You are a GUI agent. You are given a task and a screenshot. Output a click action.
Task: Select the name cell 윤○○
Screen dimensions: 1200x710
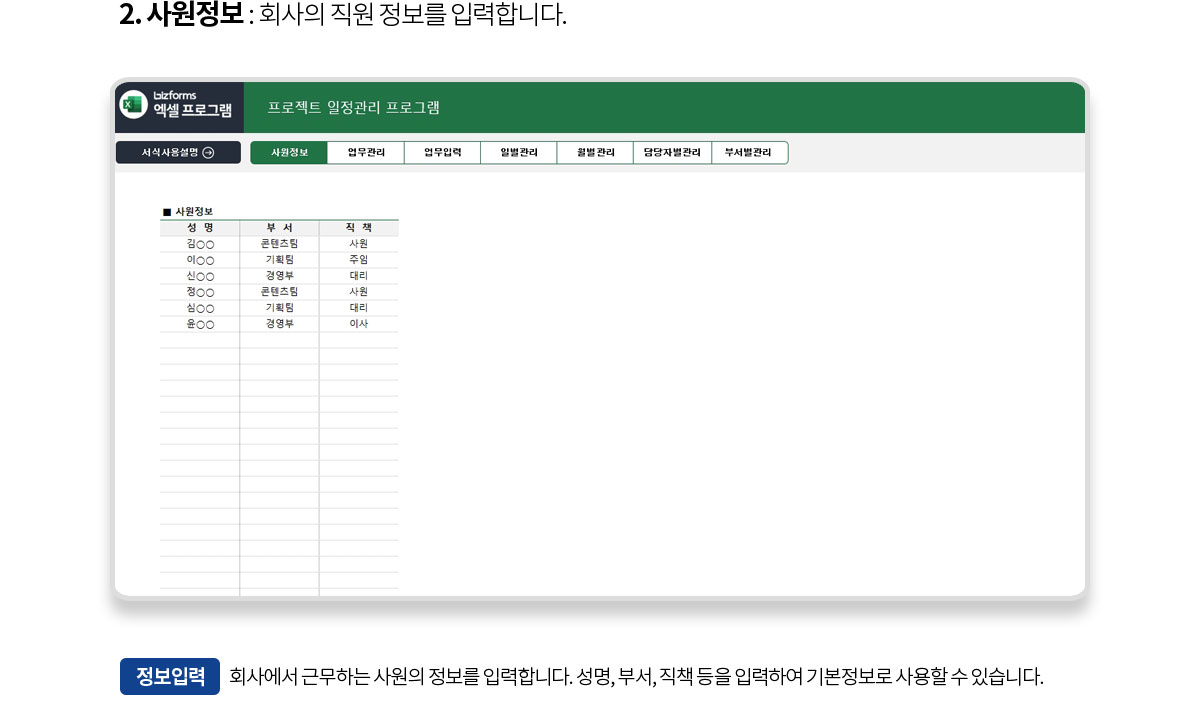(200, 324)
